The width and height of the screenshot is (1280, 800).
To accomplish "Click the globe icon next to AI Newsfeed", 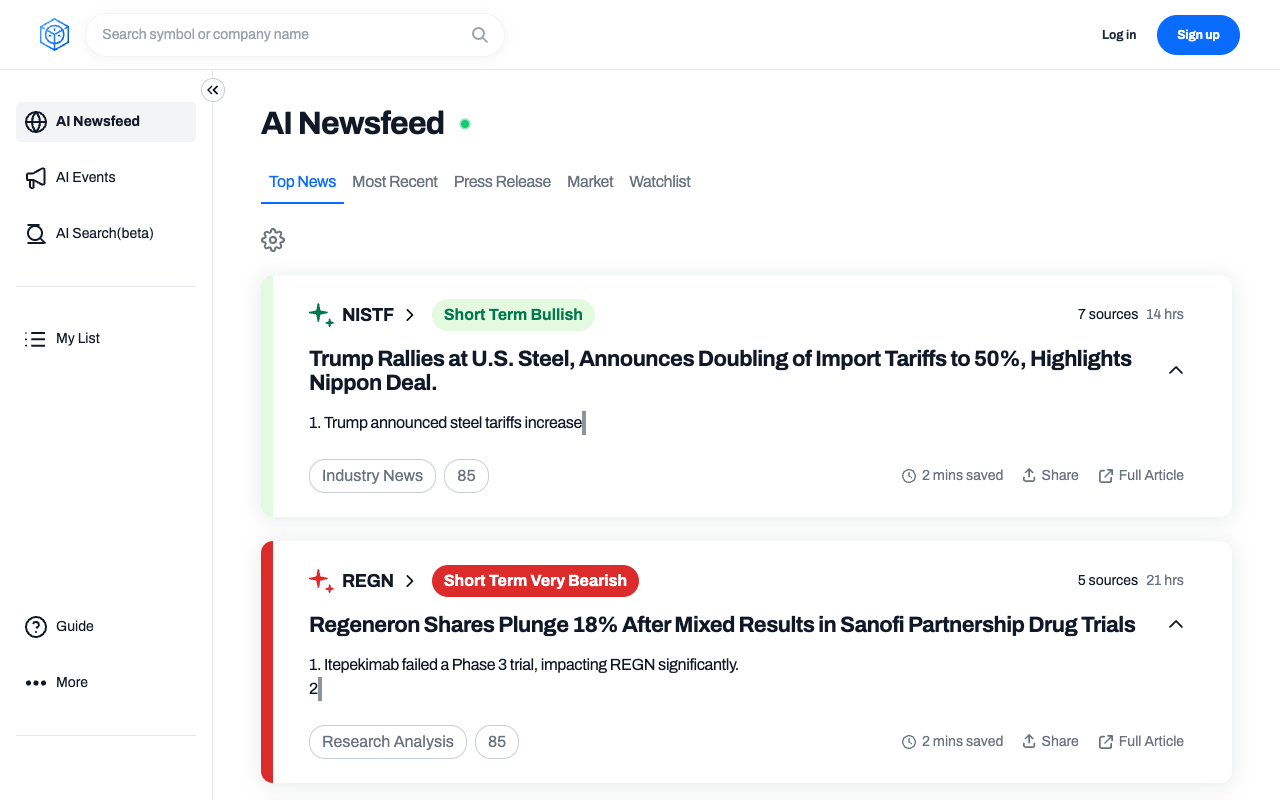I will tap(36, 122).
